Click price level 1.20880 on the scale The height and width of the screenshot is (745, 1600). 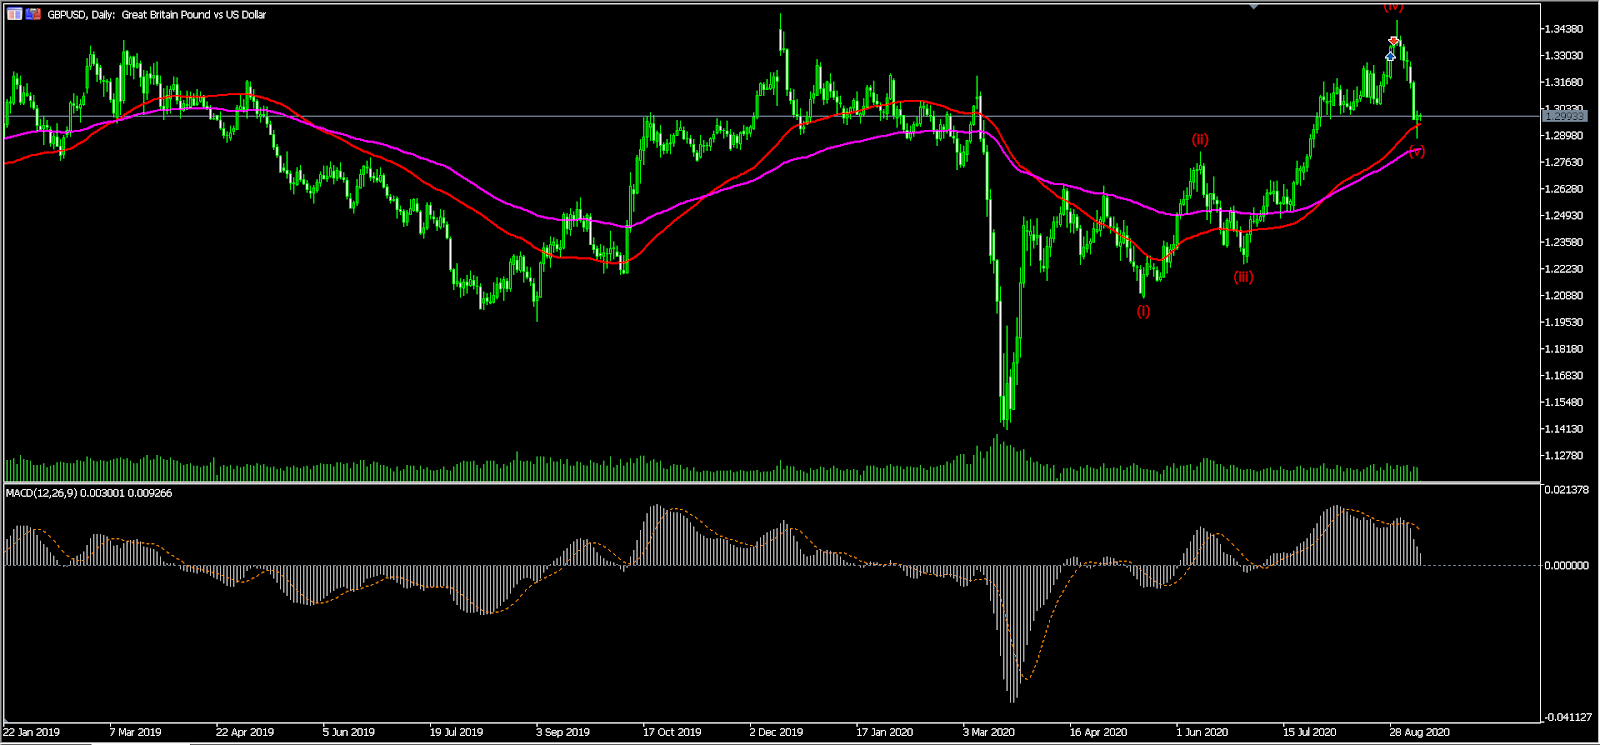(1563, 295)
